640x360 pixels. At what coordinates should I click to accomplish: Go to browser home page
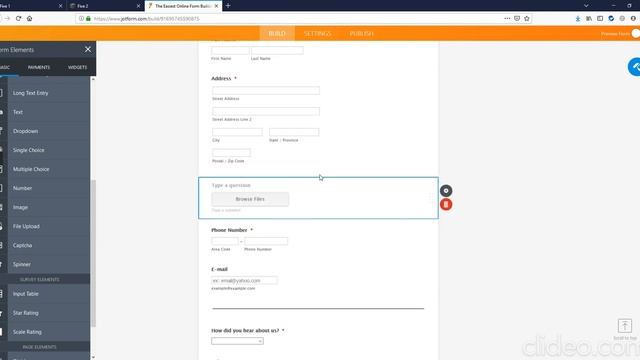click(29, 18)
